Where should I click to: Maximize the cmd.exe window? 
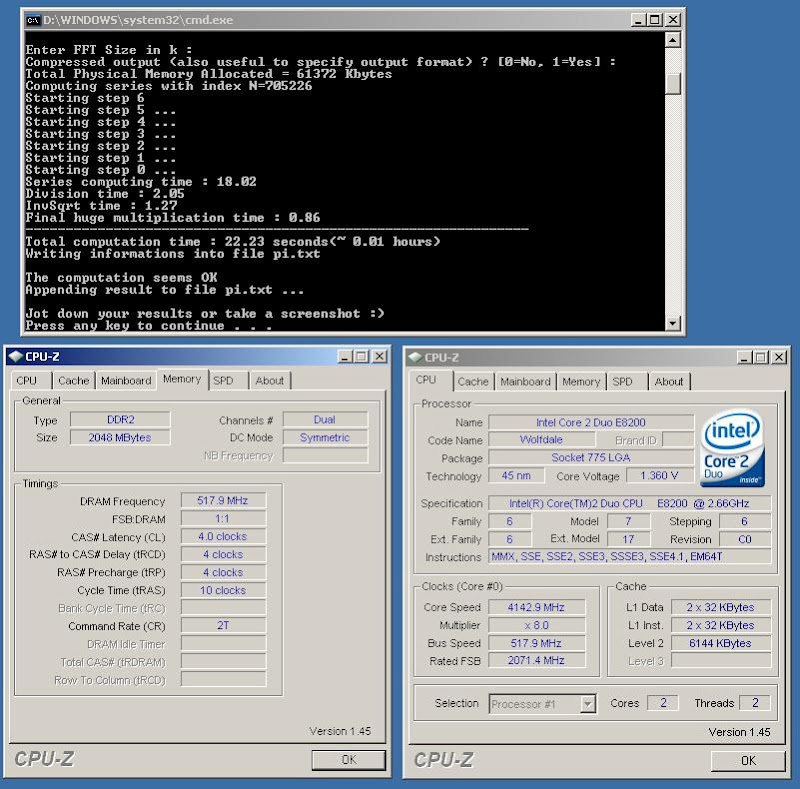[x=655, y=20]
